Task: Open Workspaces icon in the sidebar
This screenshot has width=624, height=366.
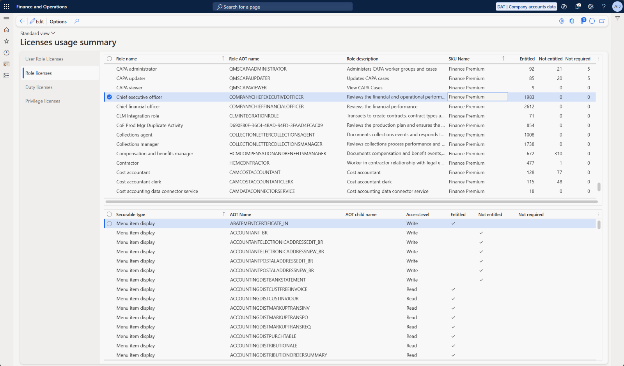Action: coord(6,64)
